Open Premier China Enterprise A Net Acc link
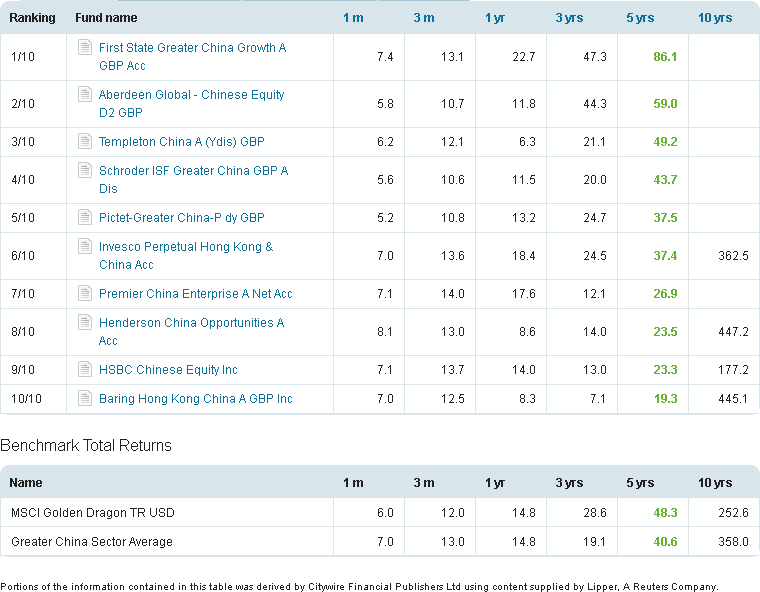The image size is (760, 592). [196, 294]
